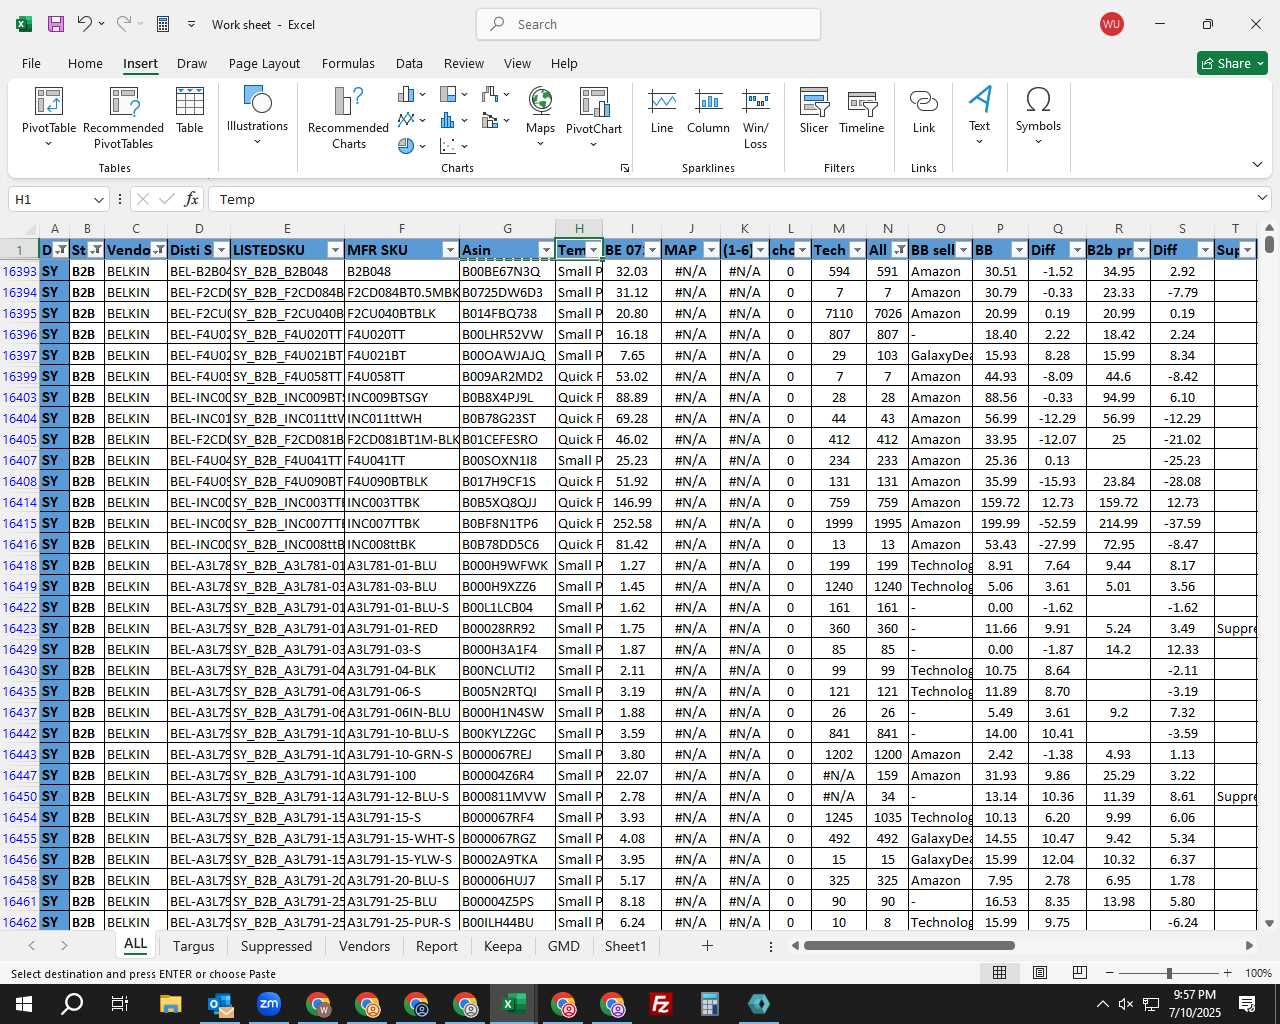Add a Slicer filter
This screenshot has height=1024, width=1280.
[814, 111]
